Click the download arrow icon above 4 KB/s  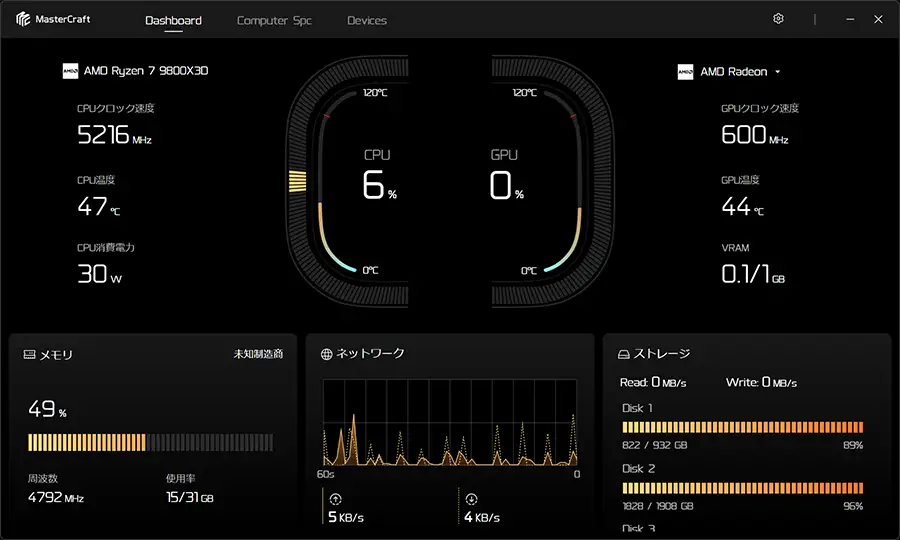[471, 499]
